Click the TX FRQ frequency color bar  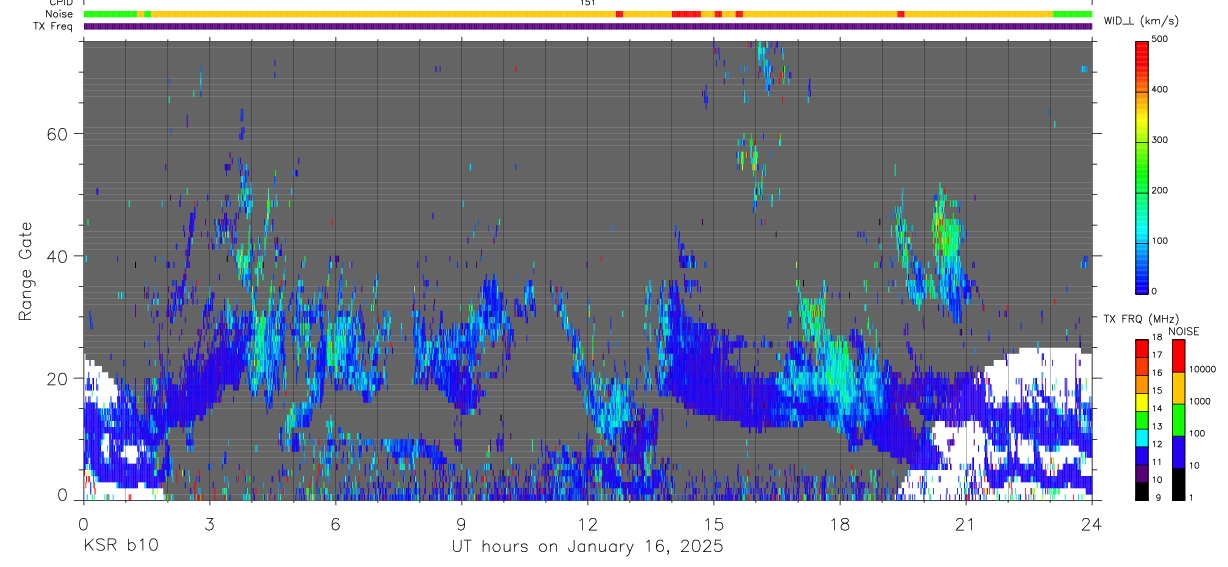tap(1142, 419)
